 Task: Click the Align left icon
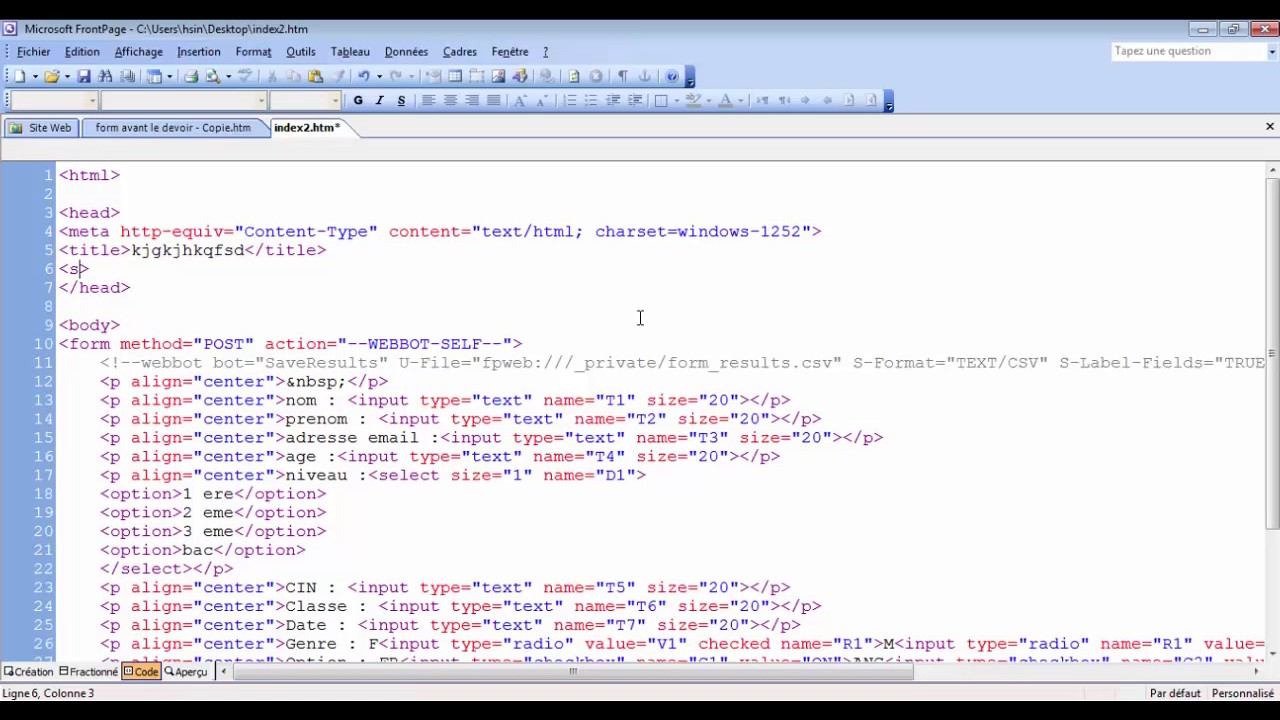tap(428, 100)
